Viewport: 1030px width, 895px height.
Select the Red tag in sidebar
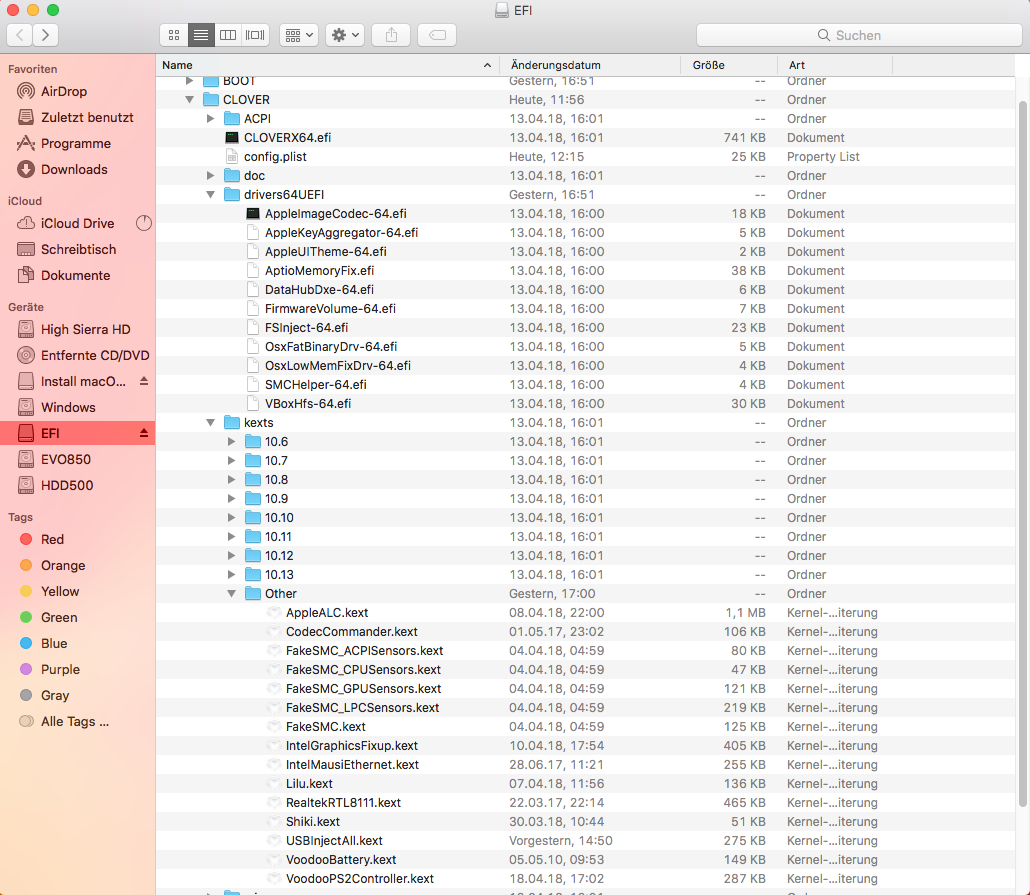[52, 539]
